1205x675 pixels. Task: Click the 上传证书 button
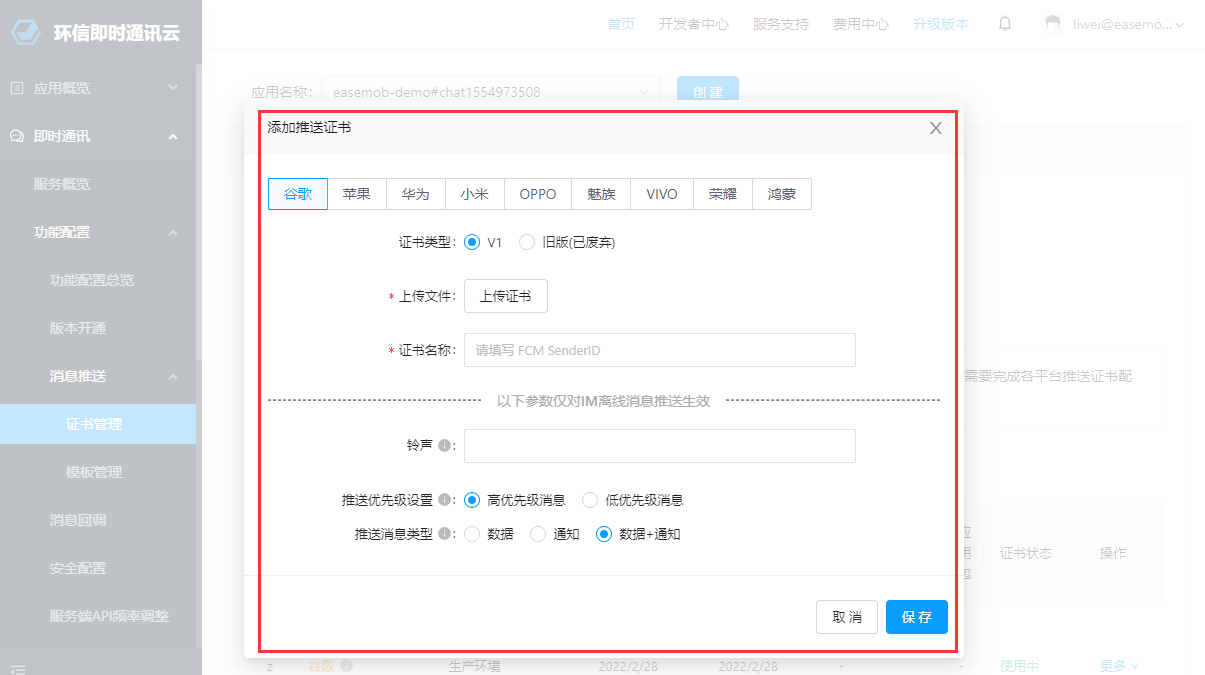505,296
